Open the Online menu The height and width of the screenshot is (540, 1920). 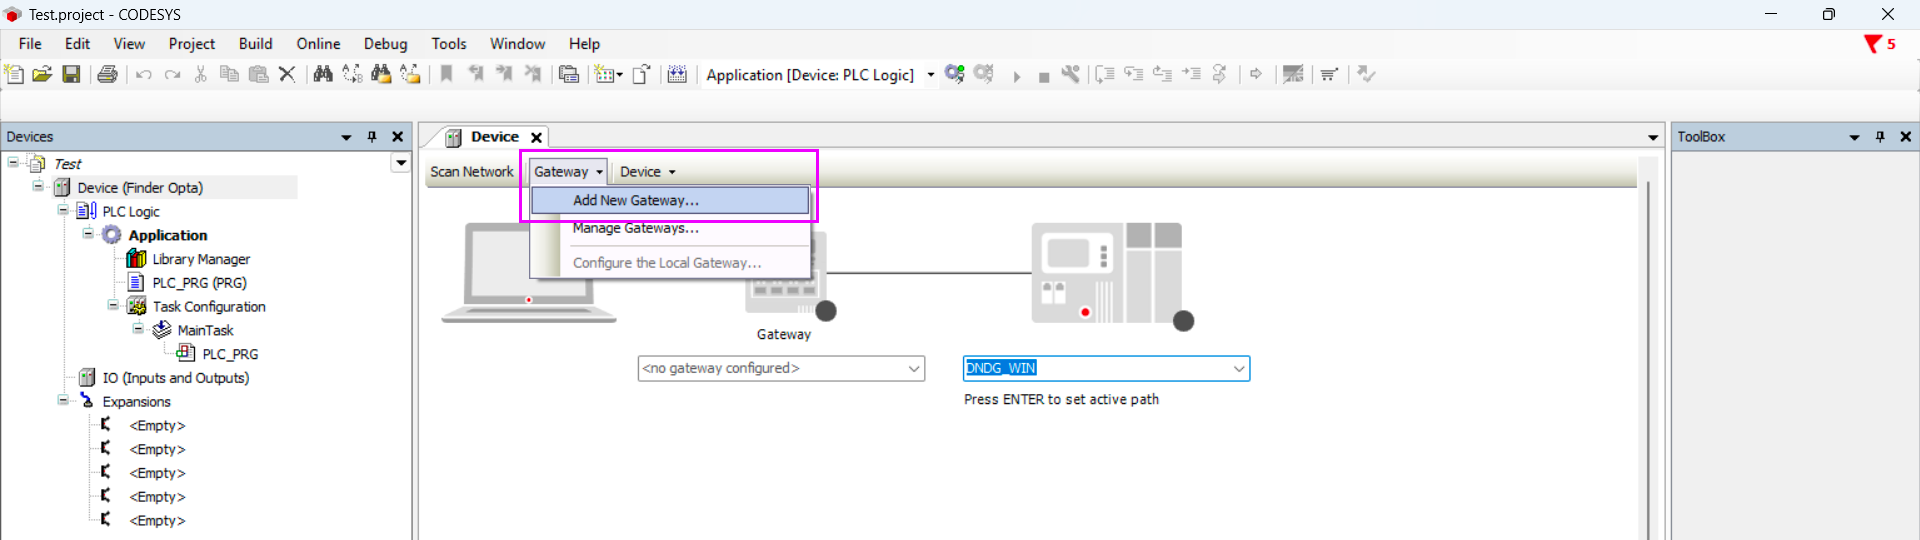(318, 44)
